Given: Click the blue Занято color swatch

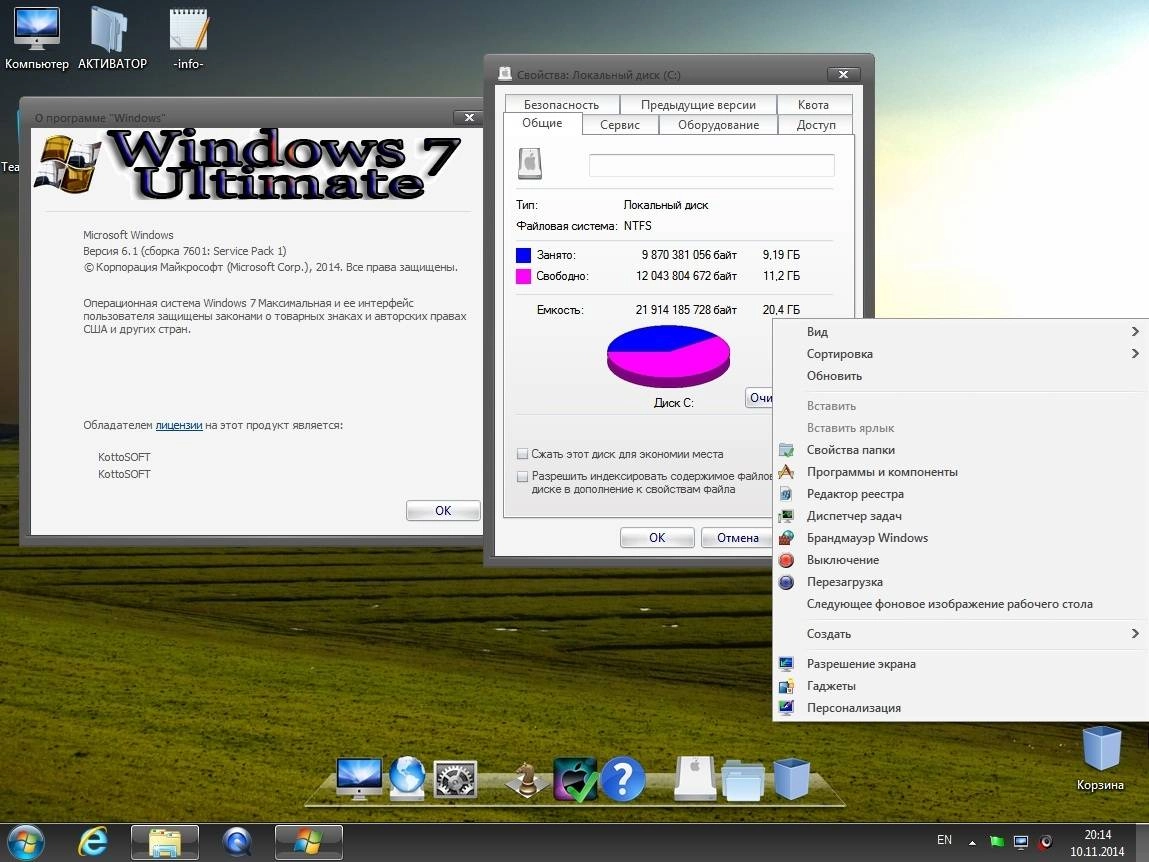Looking at the screenshot, I should [x=523, y=255].
